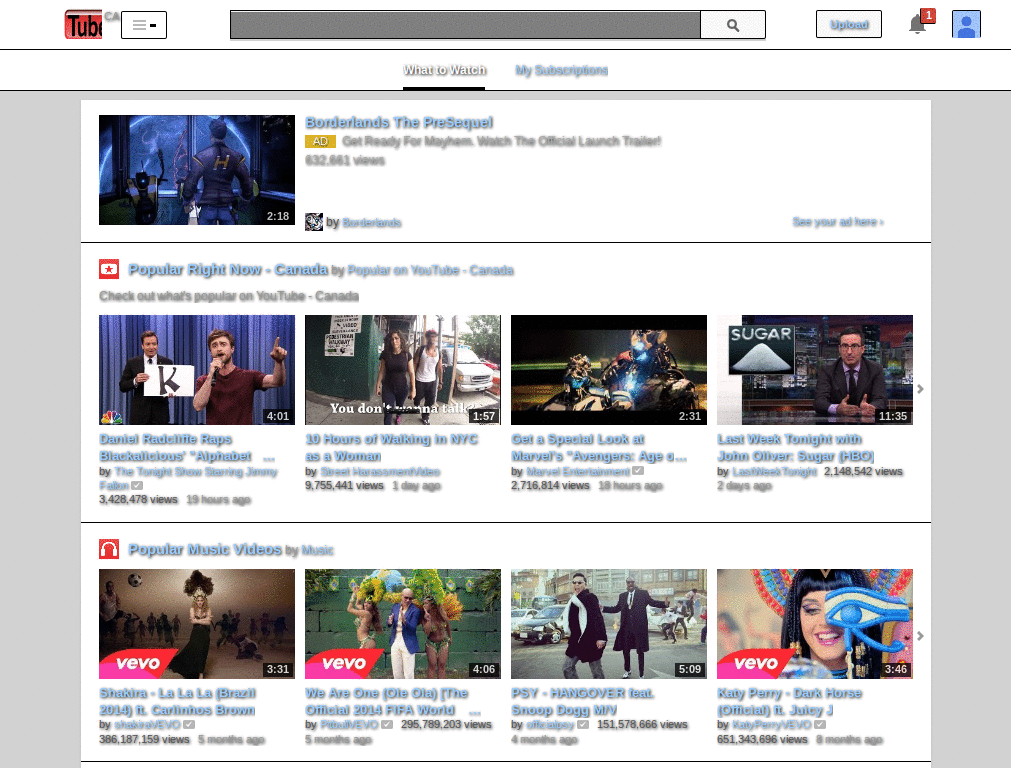Switch to What to Watch tab
The image size is (1024, 768).
[x=444, y=70]
